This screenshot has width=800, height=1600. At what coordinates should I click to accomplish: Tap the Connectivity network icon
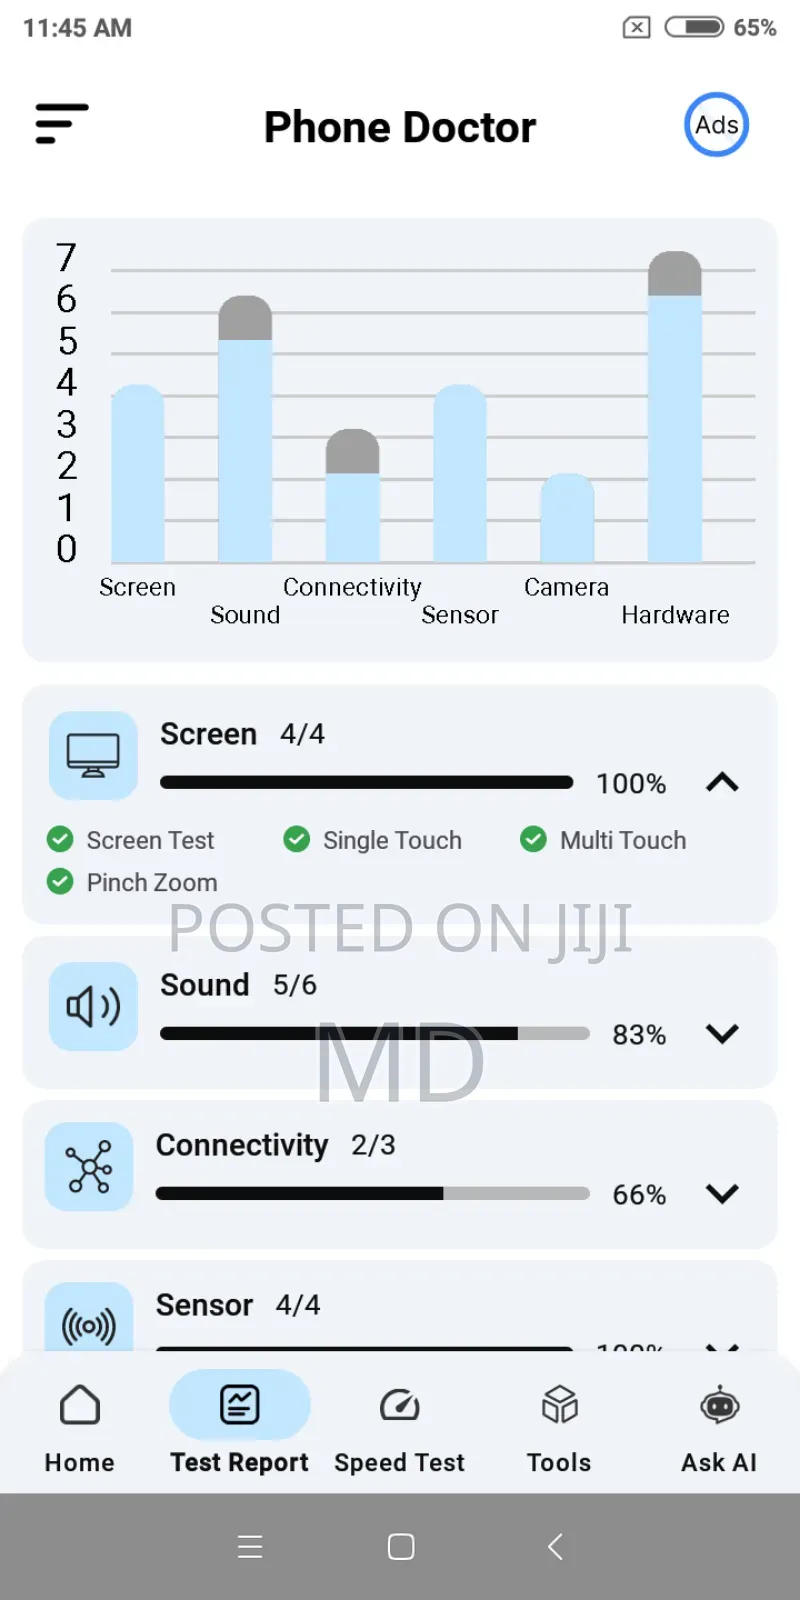(x=89, y=1166)
